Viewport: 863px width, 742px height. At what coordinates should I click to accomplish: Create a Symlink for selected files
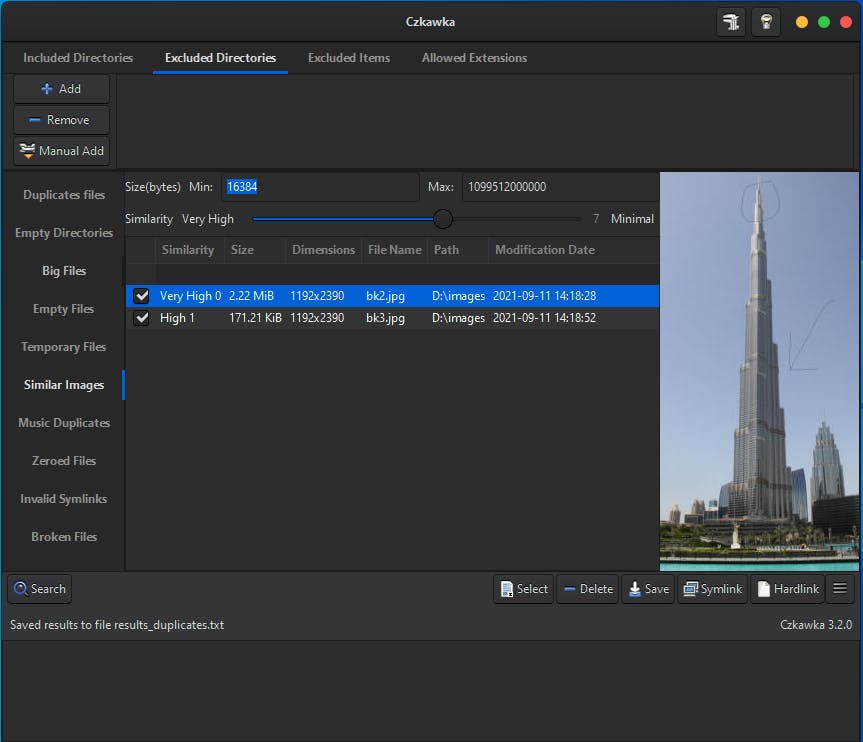pyautogui.click(x=712, y=589)
